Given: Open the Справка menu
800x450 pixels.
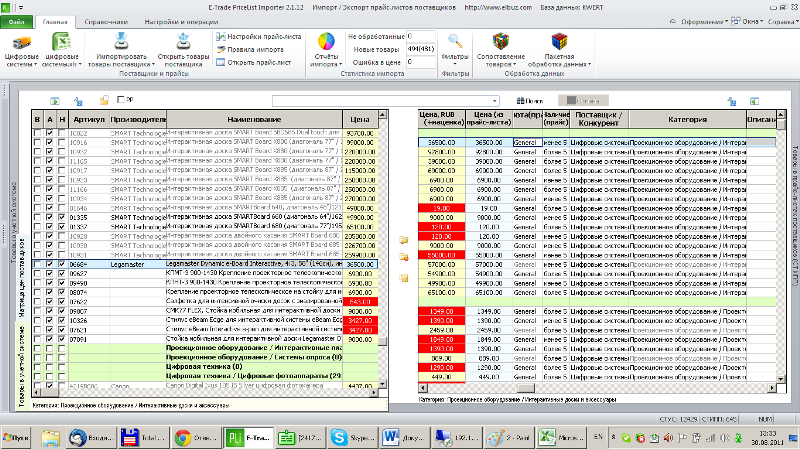Looking at the screenshot, I should [x=783, y=22].
